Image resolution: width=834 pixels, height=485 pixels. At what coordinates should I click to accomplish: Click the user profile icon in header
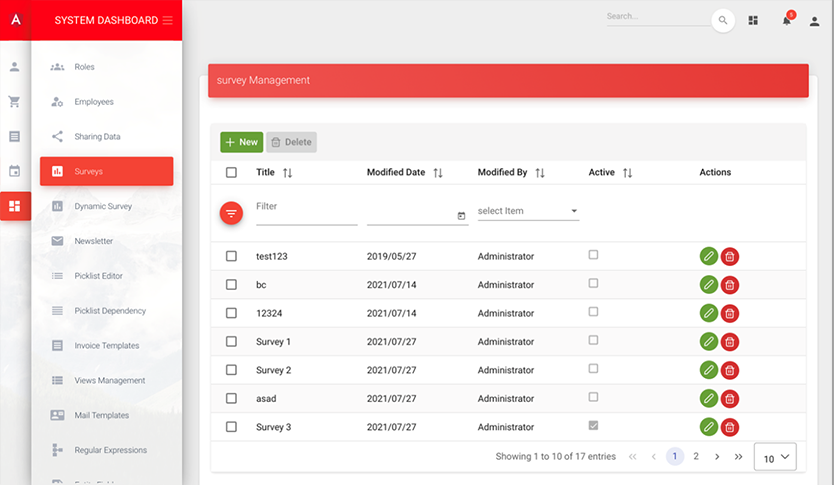pyautogui.click(x=814, y=21)
